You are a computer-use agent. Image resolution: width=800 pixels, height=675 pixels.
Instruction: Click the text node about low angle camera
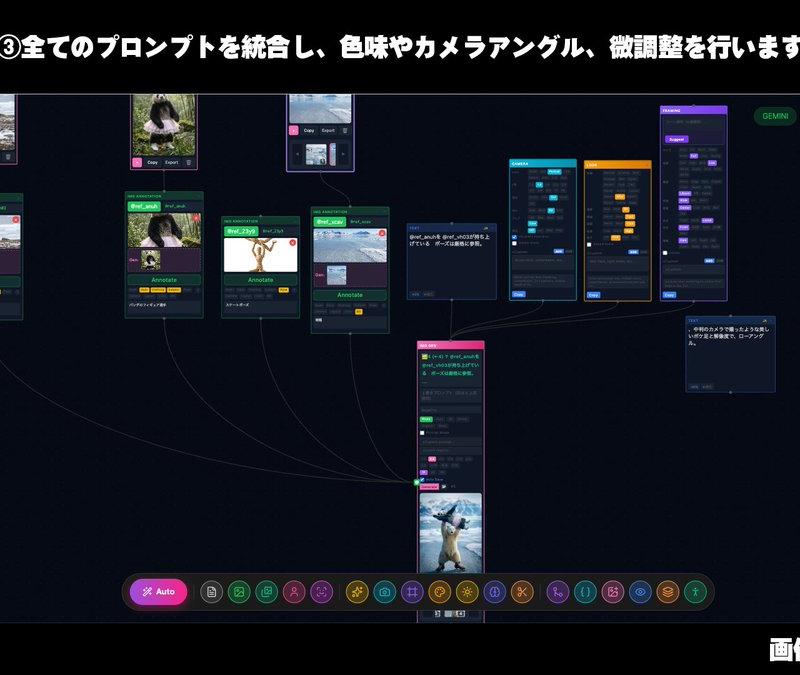click(x=731, y=355)
